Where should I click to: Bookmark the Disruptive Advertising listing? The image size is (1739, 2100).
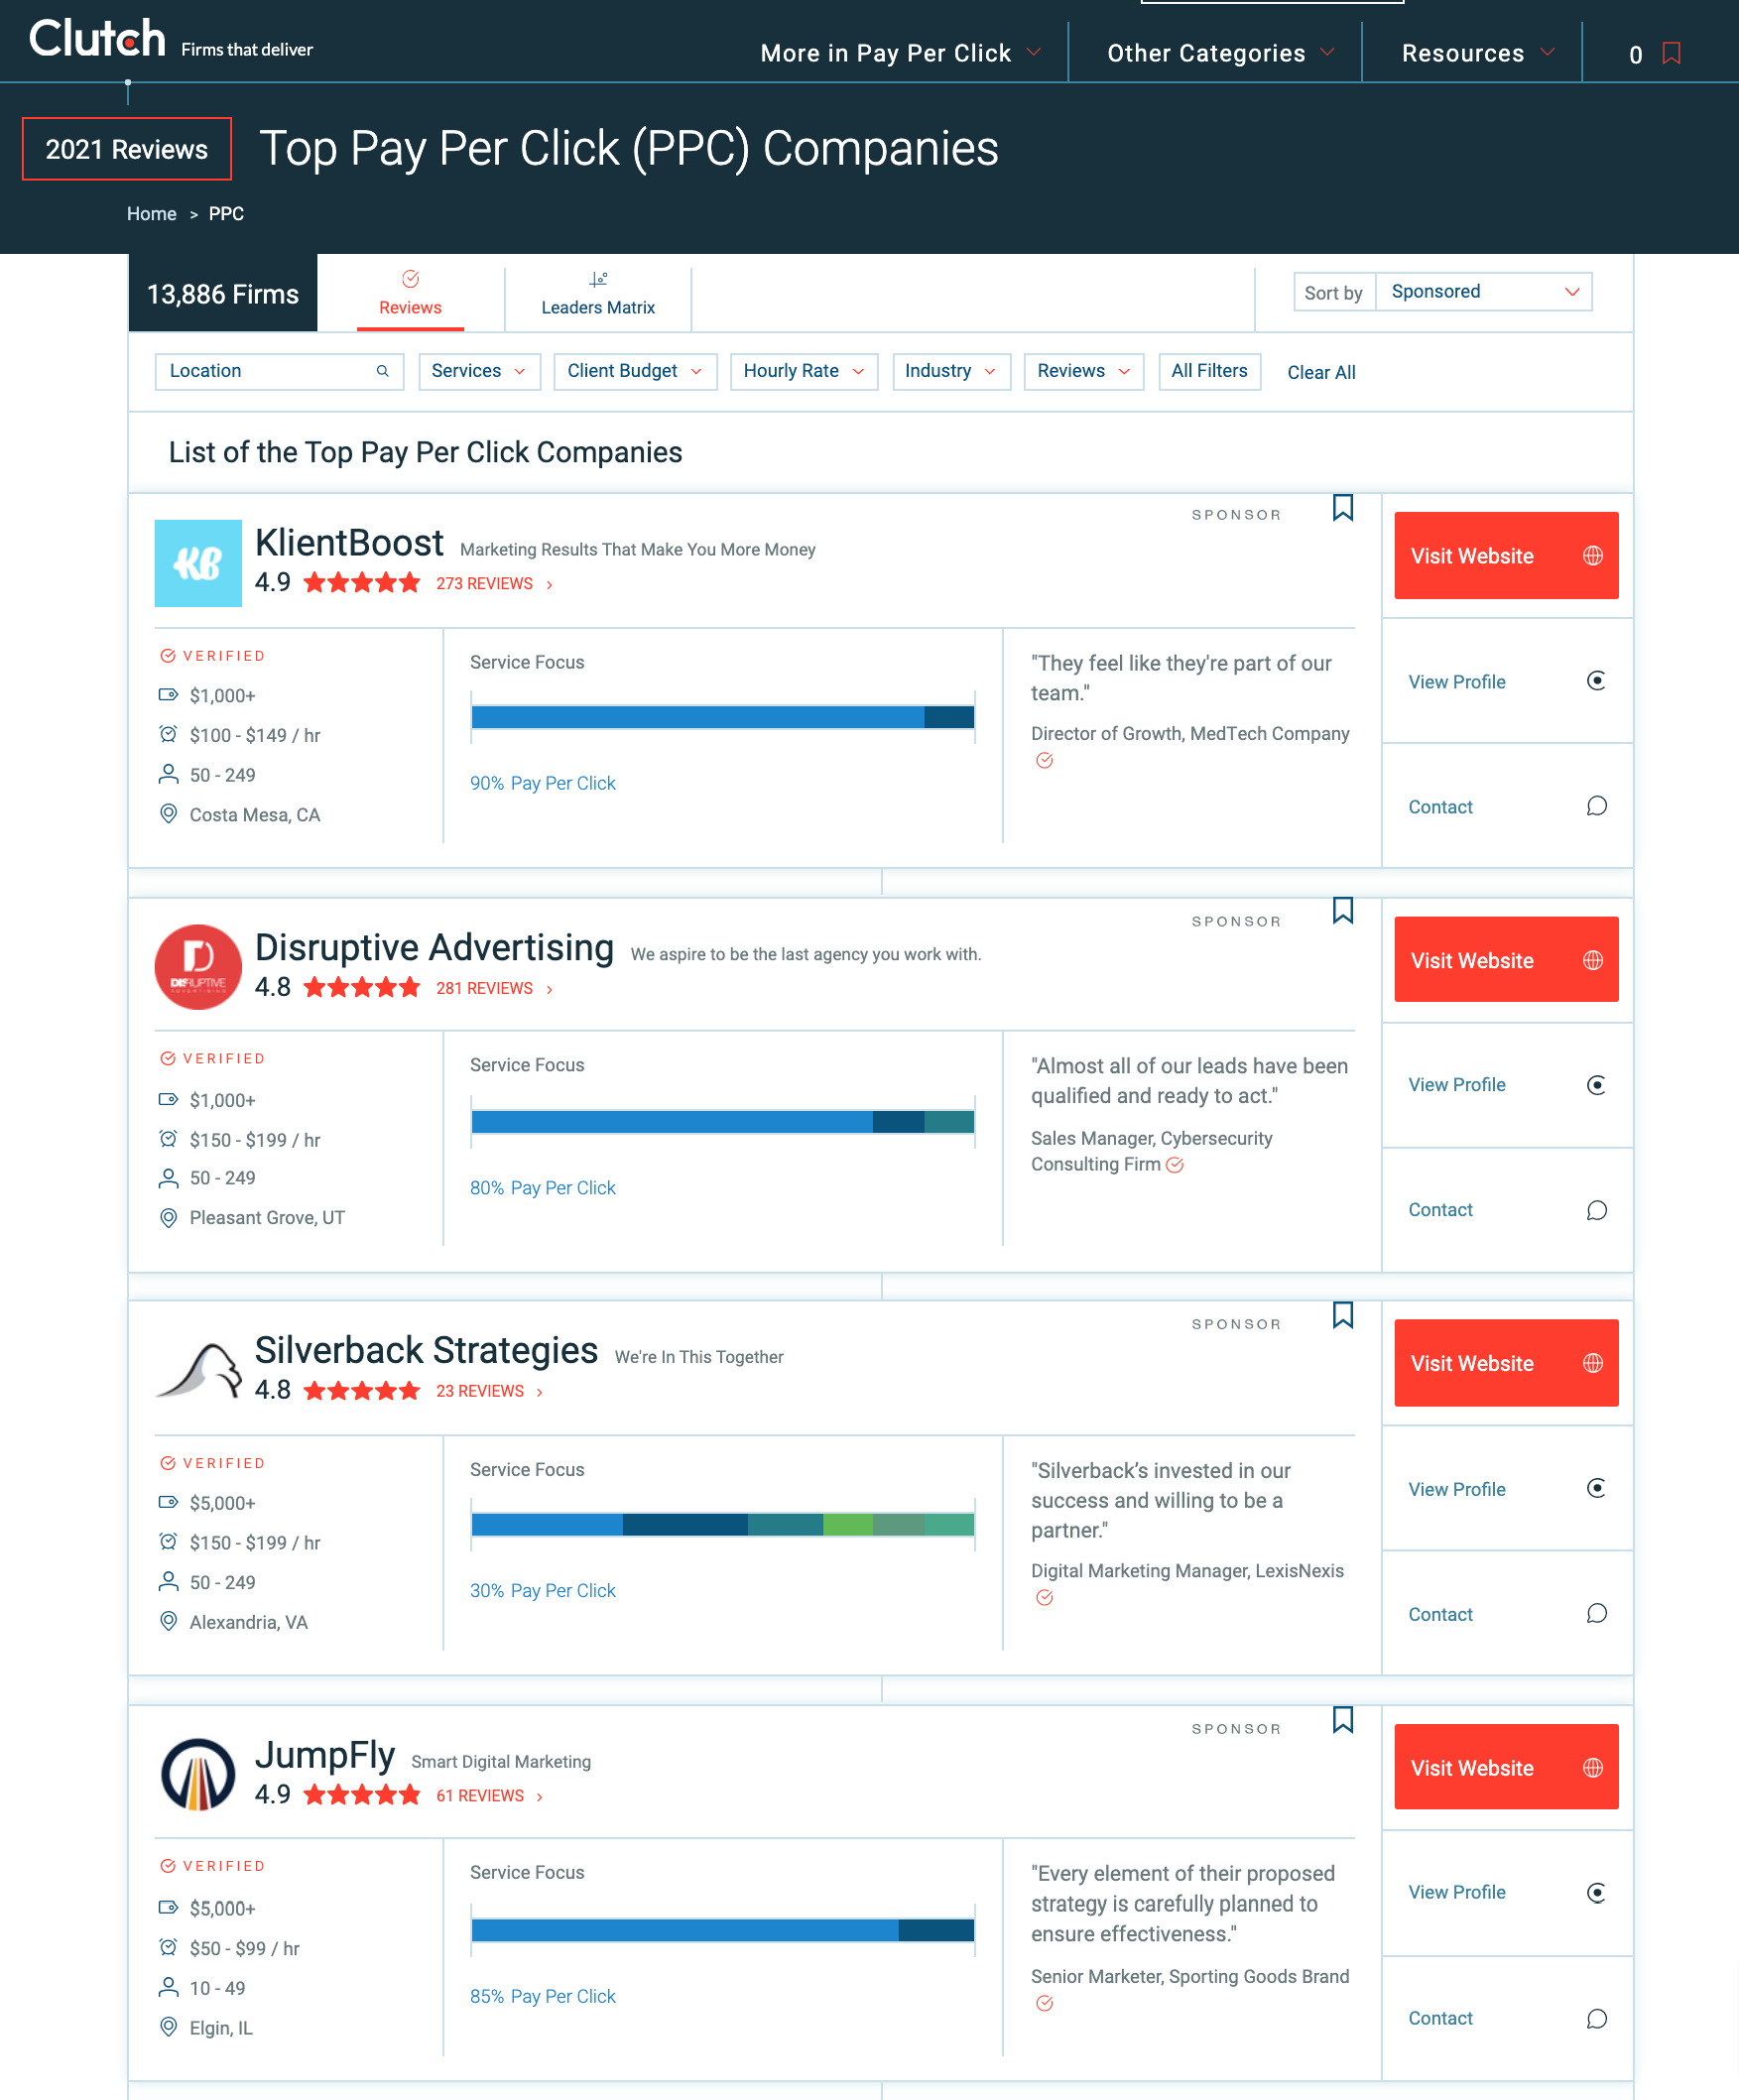pyautogui.click(x=1343, y=911)
